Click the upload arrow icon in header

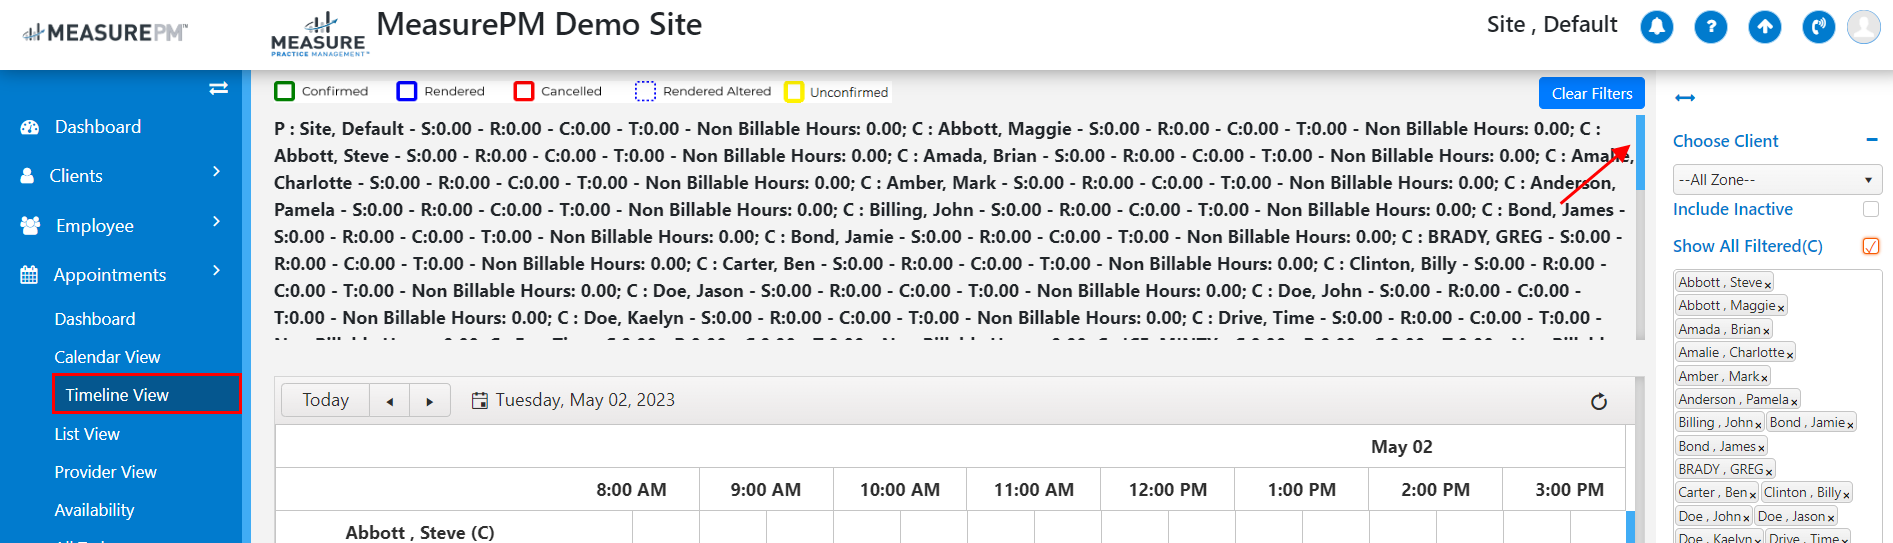click(x=1764, y=27)
